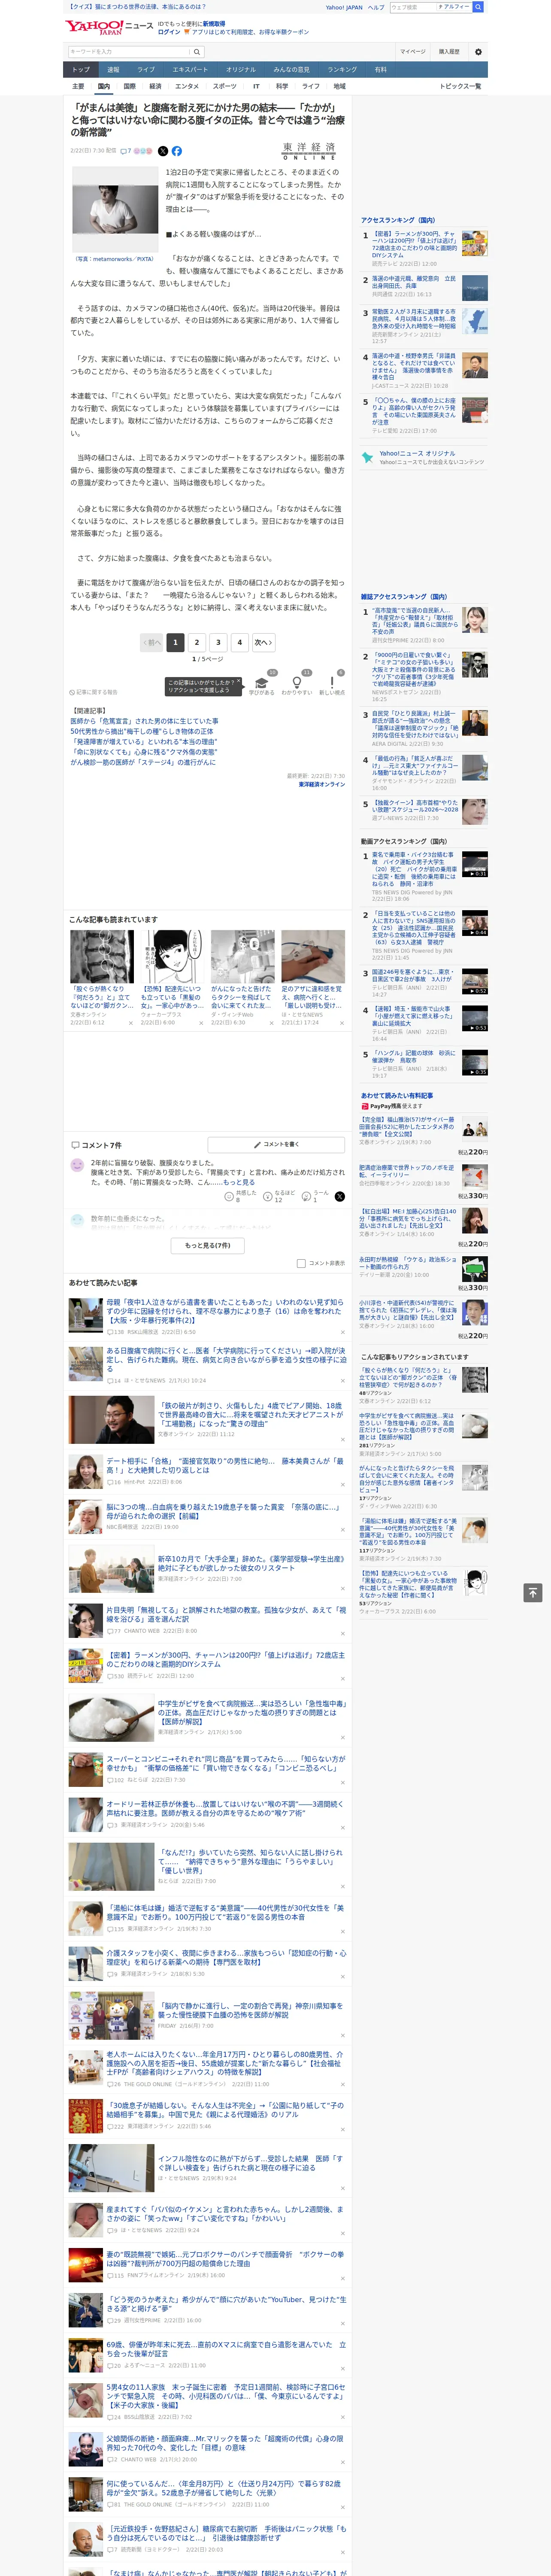Open the スポーツ category tab
This screenshot has width=551, height=2576.
(225, 86)
